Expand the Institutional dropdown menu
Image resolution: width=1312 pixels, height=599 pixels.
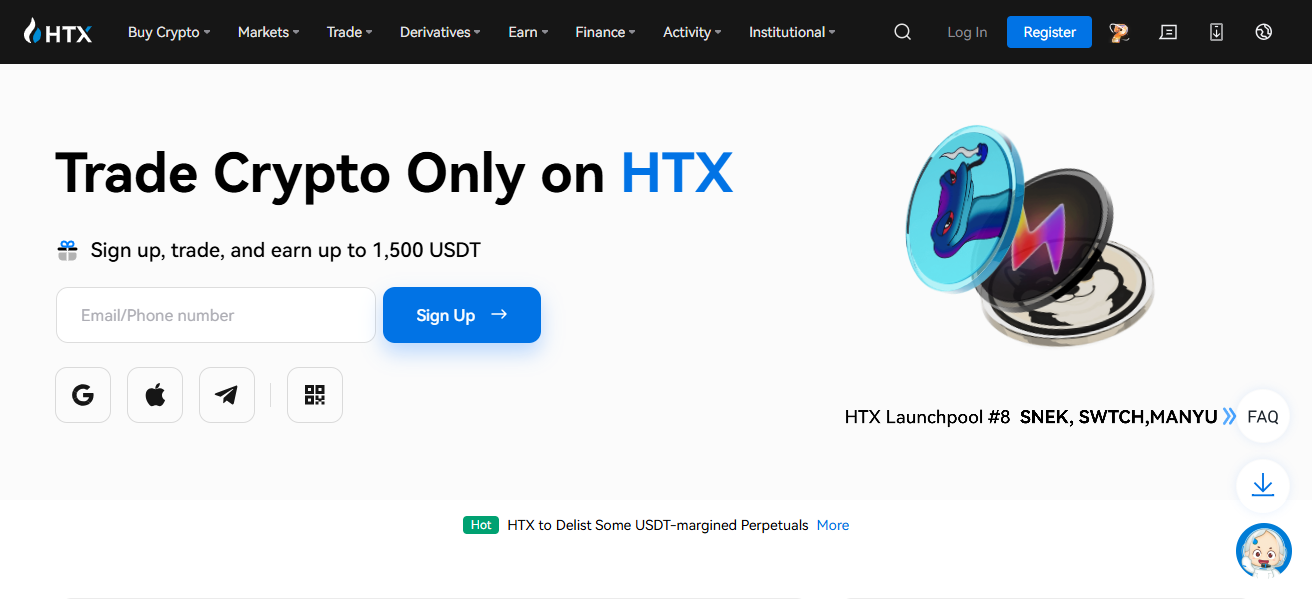(x=792, y=32)
